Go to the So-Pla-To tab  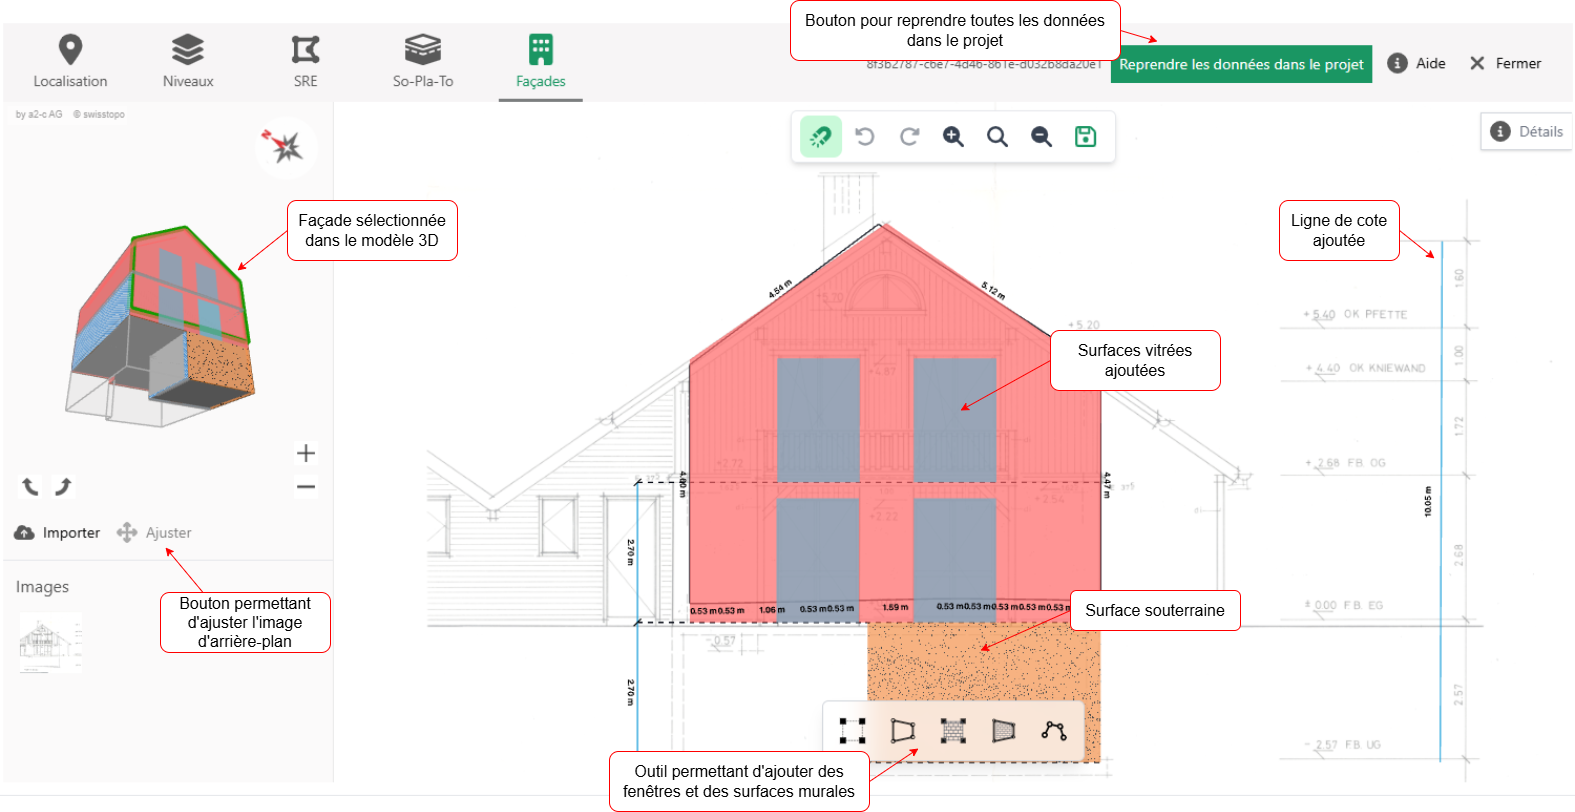423,62
